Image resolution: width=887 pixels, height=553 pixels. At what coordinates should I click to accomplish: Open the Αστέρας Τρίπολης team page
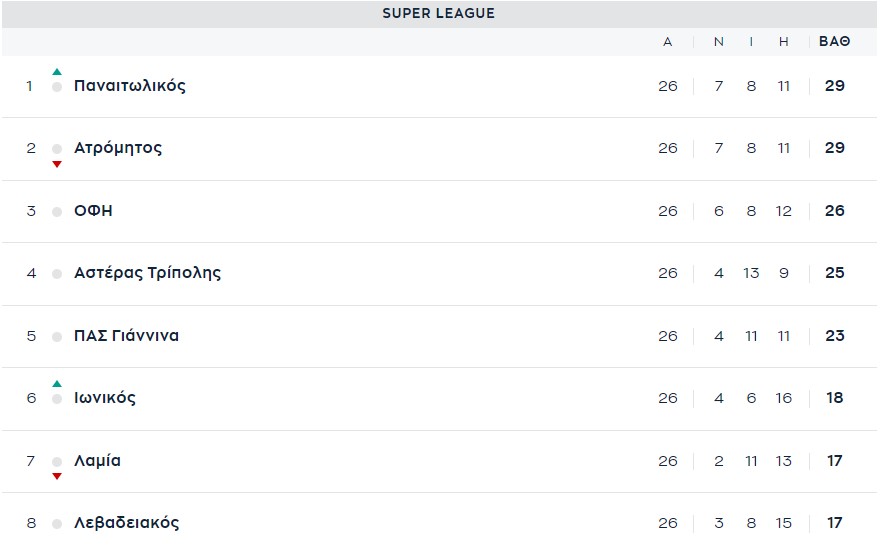[x=147, y=273]
